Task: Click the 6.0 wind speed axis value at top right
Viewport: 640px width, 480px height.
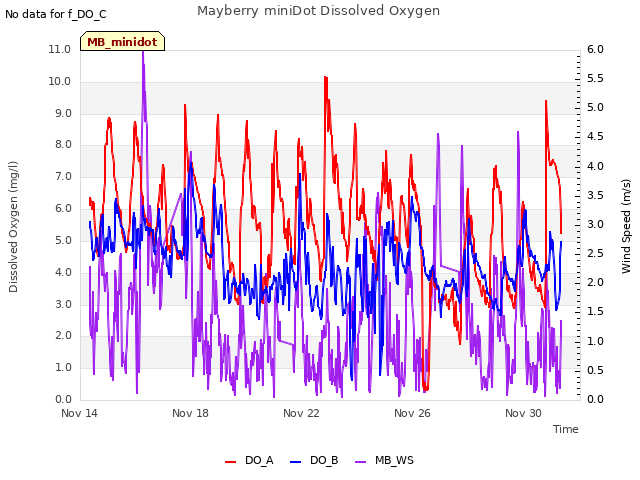Action: click(596, 49)
